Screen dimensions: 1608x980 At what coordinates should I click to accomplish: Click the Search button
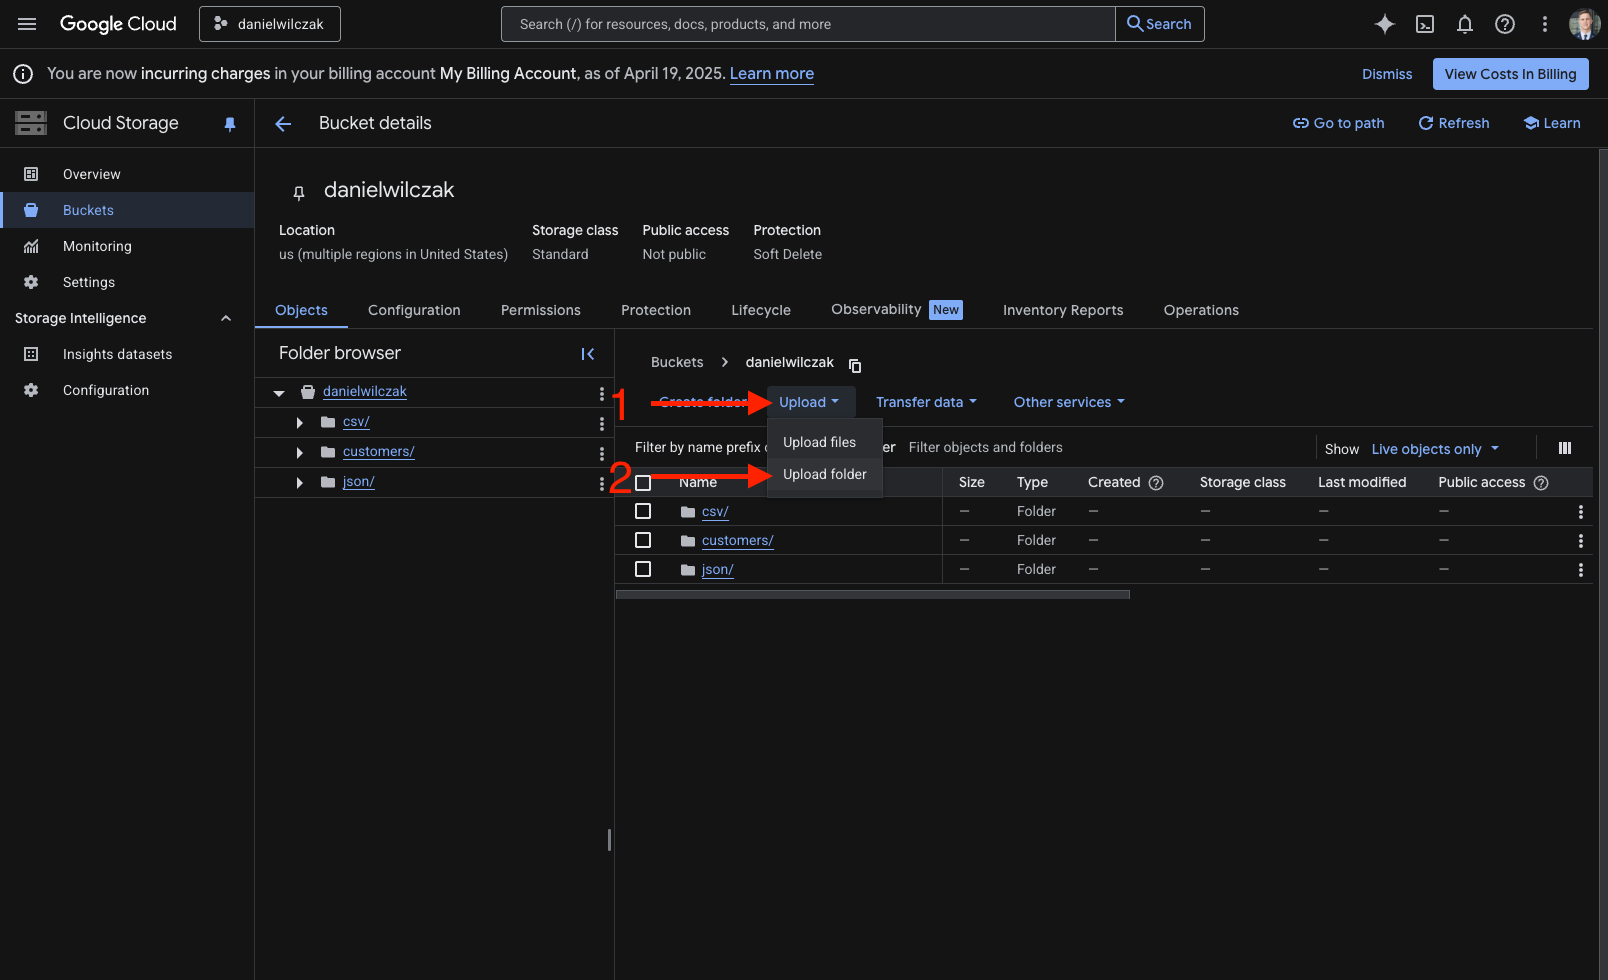(x=1160, y=24)
